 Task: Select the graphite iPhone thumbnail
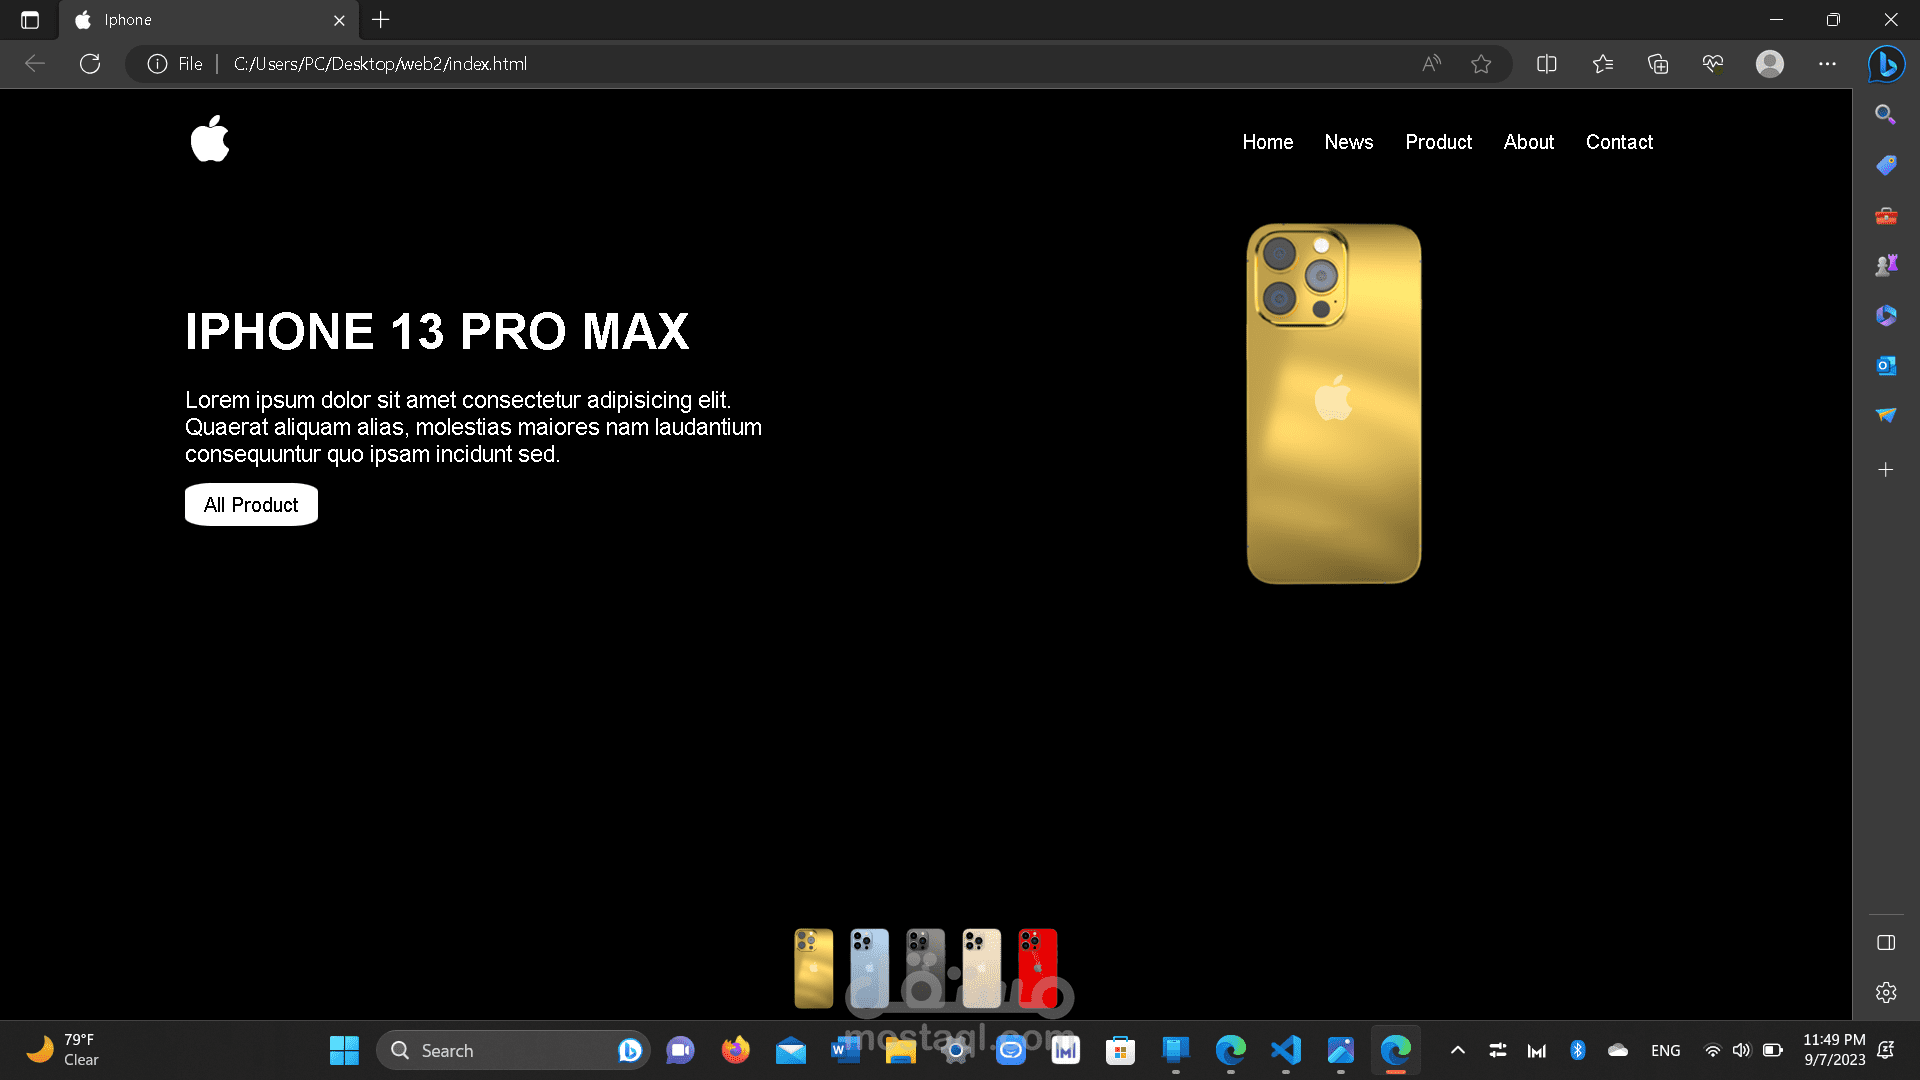tap(926, 968)
